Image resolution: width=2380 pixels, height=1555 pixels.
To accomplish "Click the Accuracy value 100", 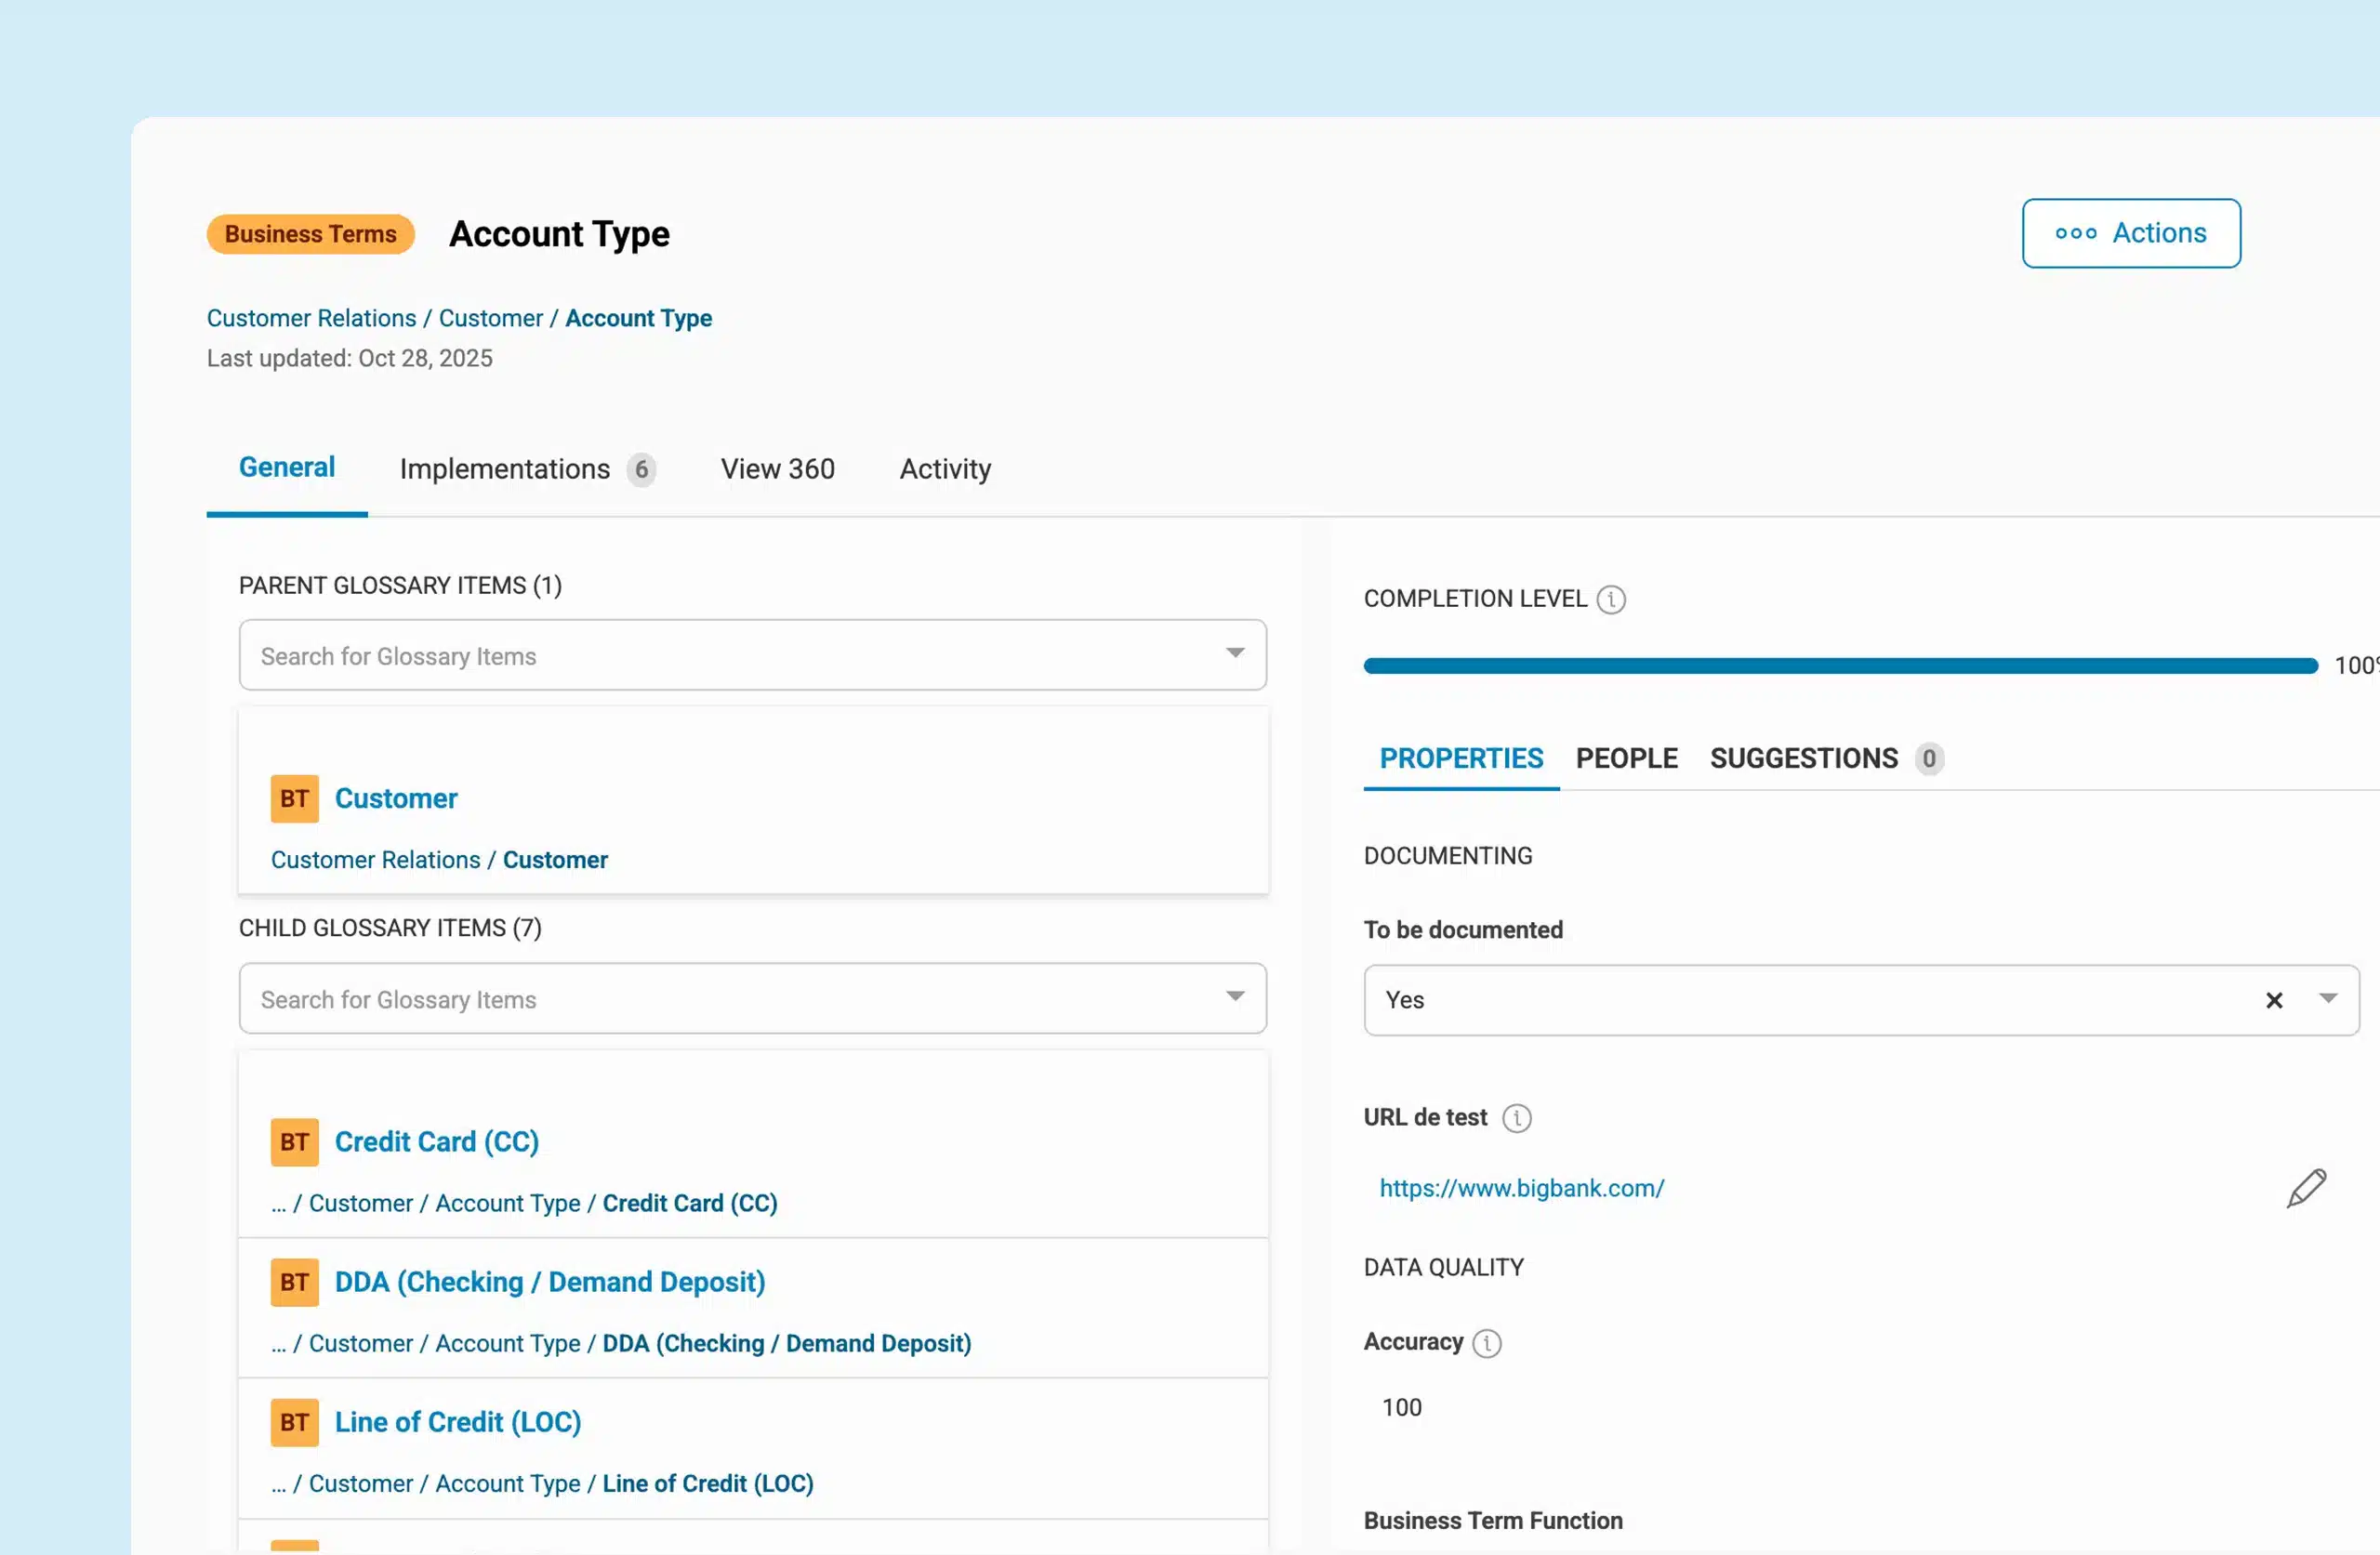I will coord(1401,1407).
